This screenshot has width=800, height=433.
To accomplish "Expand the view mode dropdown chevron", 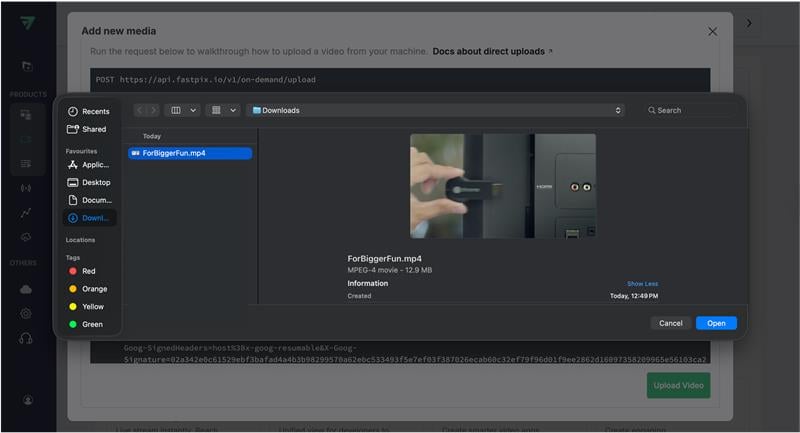I will [x=193, y=110].
